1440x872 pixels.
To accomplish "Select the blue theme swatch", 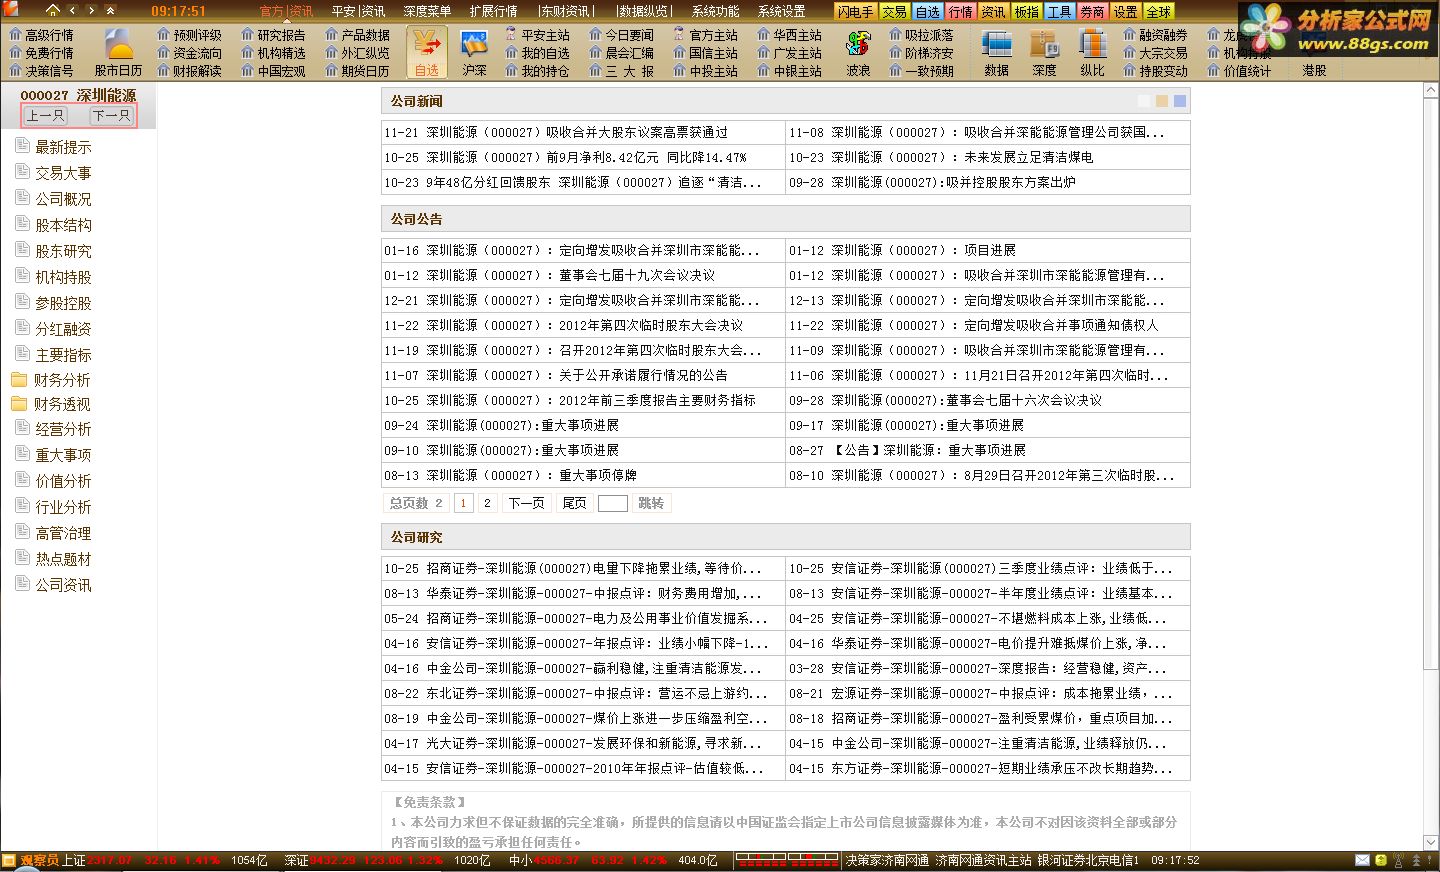I will pyautogui.click(x=1180, y=101).
